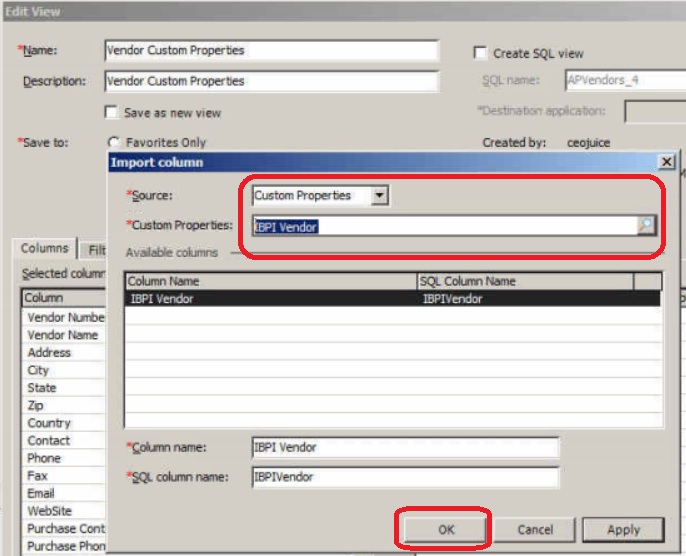686x556 pixels.
Task: Select Vendor Name in selected columns list
Action: pyautogui.click(x=64, y=335)
